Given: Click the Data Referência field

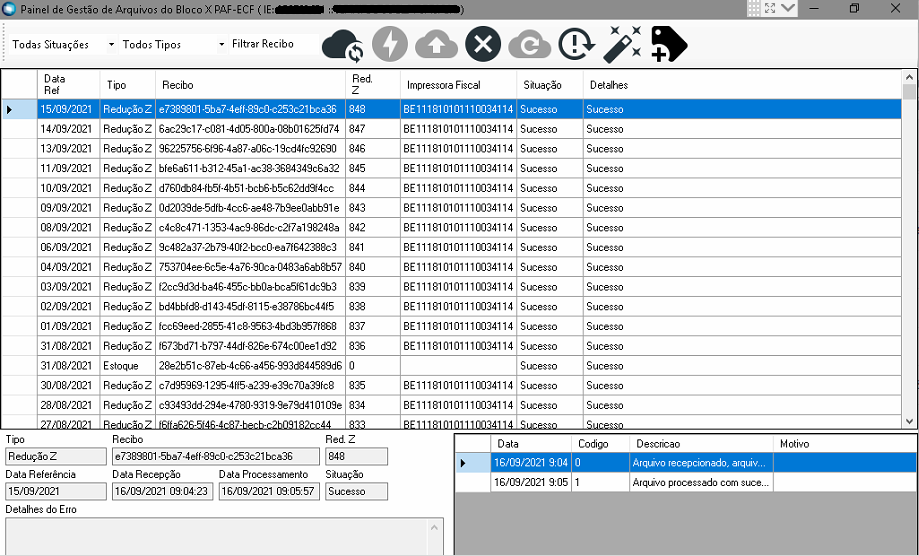Looking at the screenshot, I should 56,492.
